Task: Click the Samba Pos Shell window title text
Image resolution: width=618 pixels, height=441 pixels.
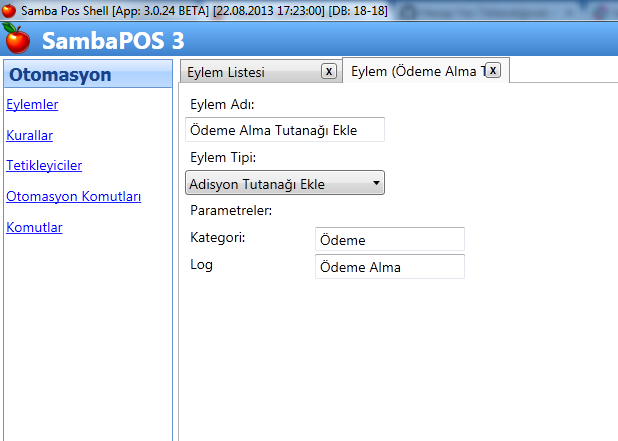Action: pyautogui.click(x=204, y=11)
